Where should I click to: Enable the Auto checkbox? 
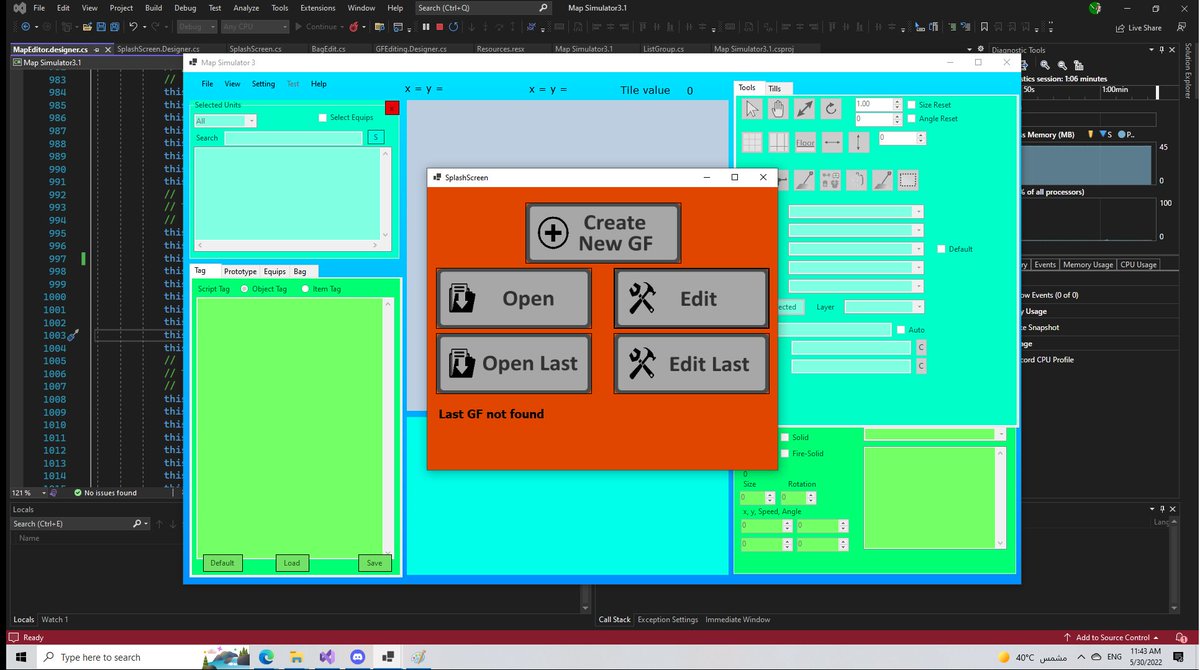[x=901, y=330]
